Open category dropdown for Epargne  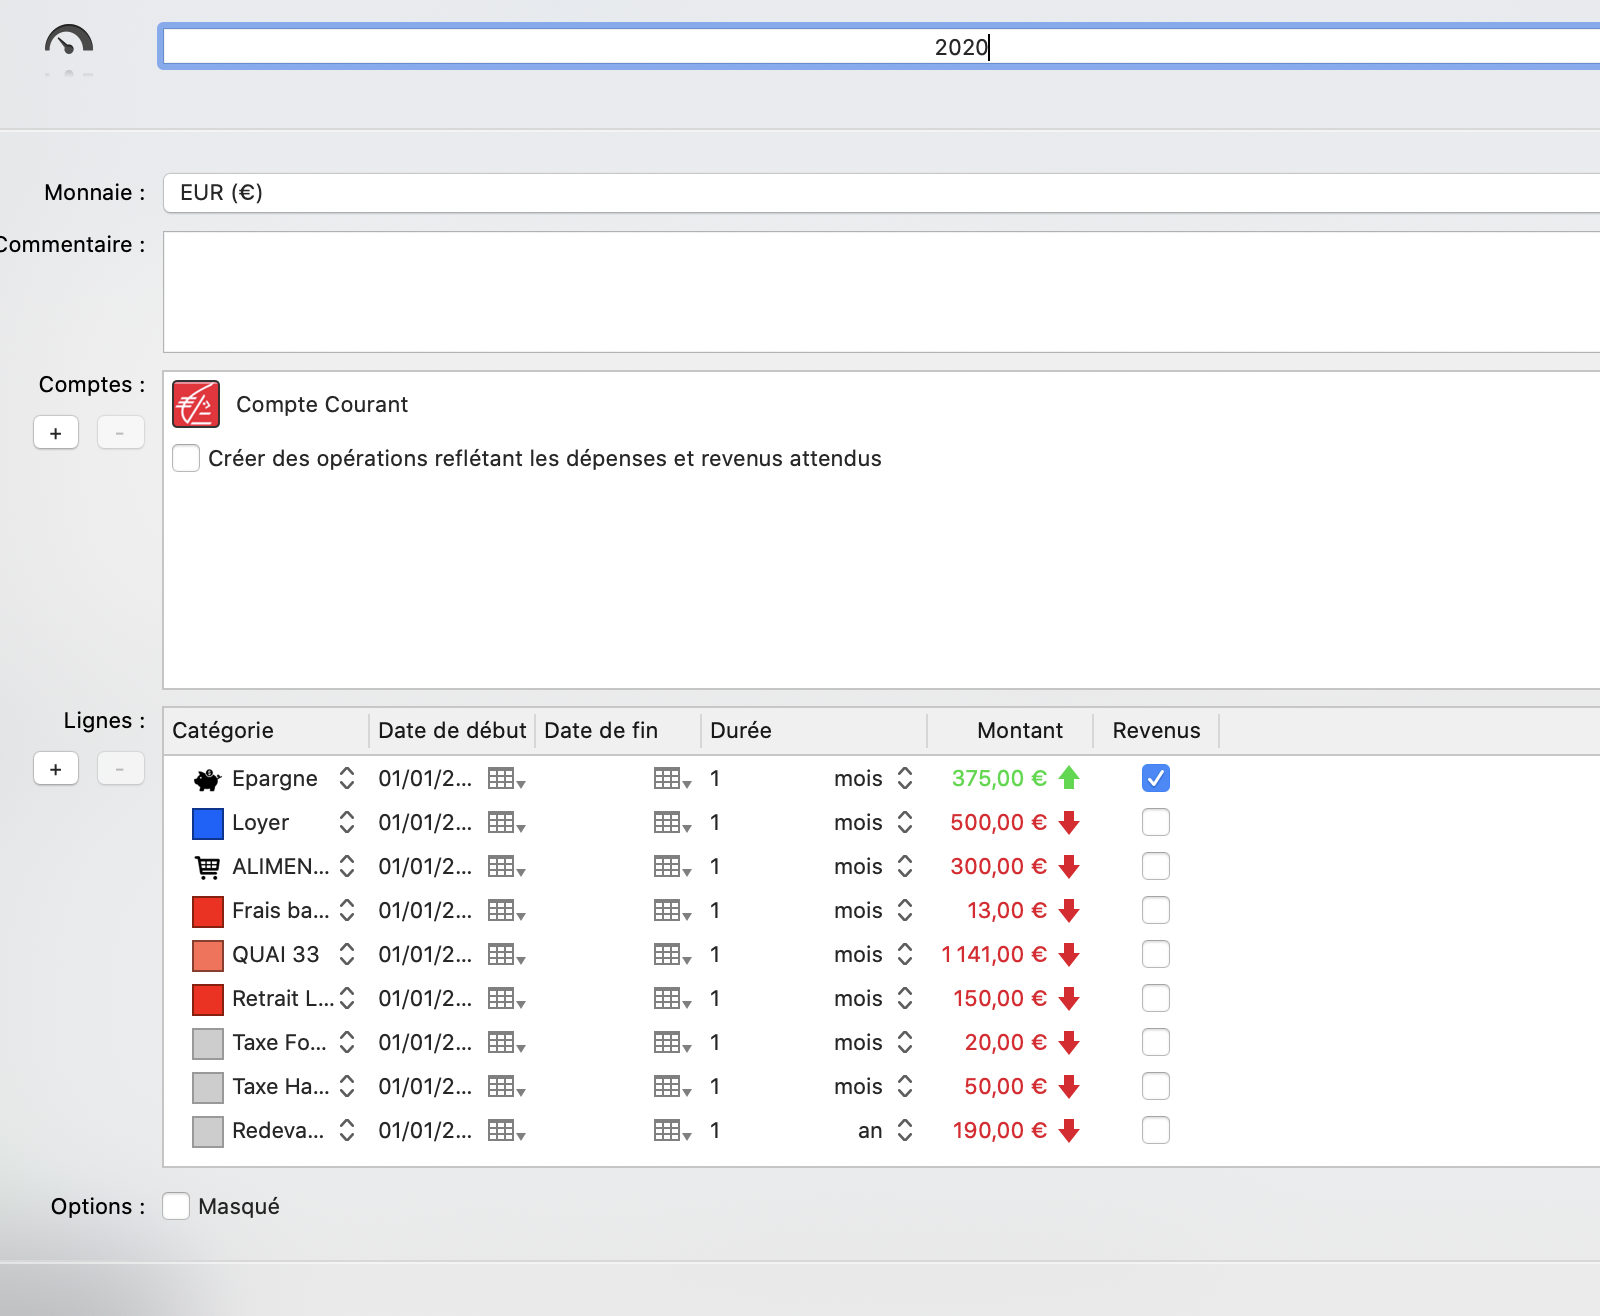click(347, 778)
